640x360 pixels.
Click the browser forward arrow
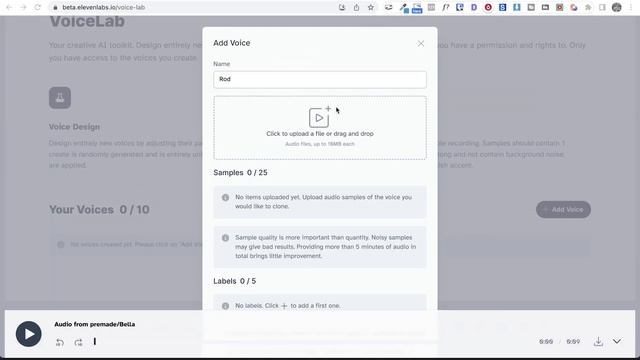click(x=23, y=7)
